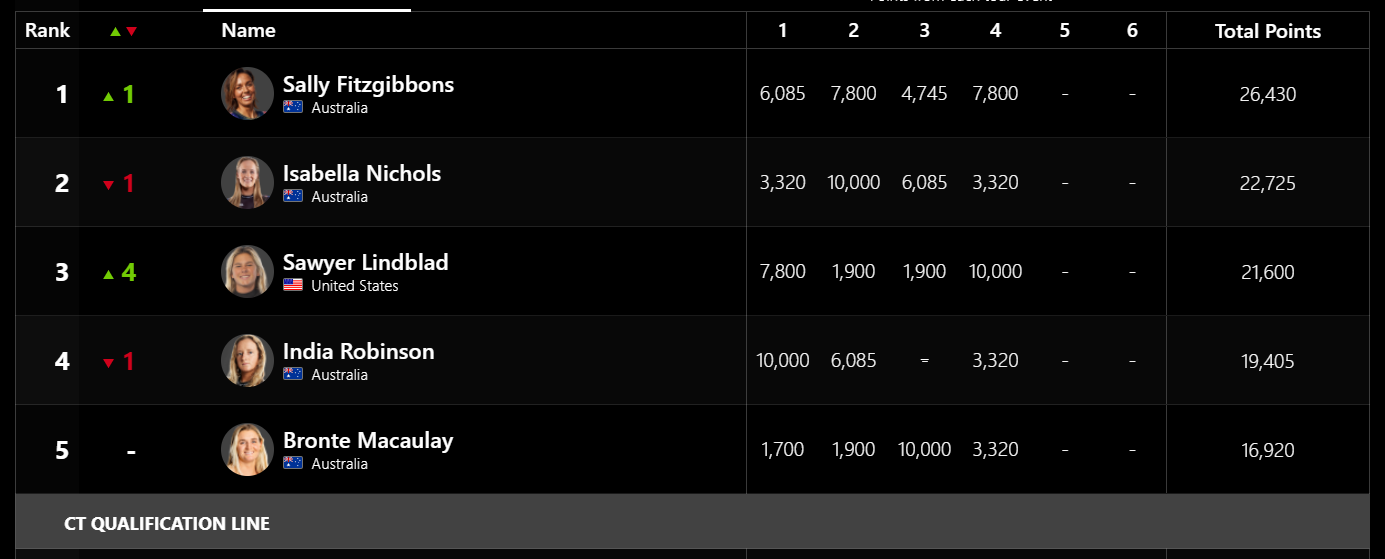This screenshot has width=1385, height=559.
Task: Open Sally Fitzgibbons name link
Action: click(x=368, y=84)
